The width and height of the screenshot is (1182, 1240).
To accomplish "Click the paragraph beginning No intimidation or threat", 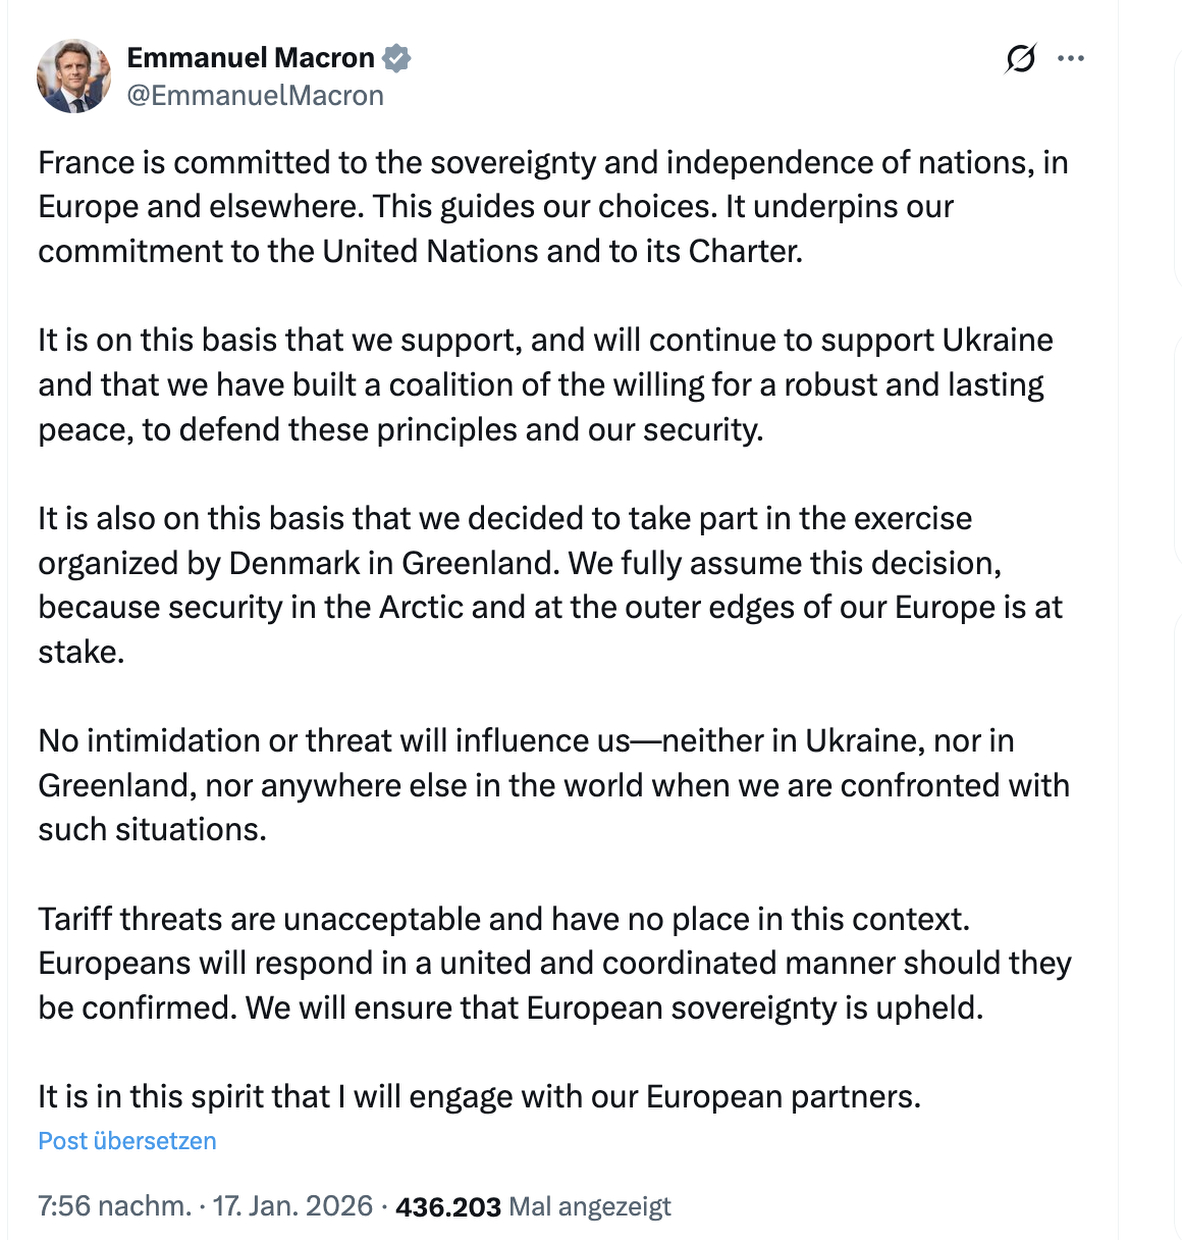I will point(553,785).
